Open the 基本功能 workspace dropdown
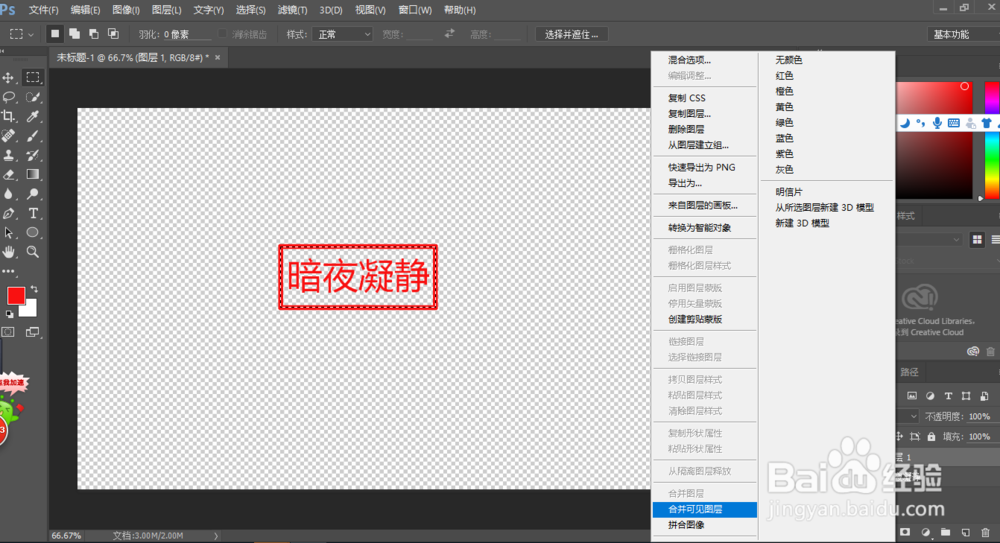Image resolution: width=1000 pixels, height=543 pixels. pos(963,34)
